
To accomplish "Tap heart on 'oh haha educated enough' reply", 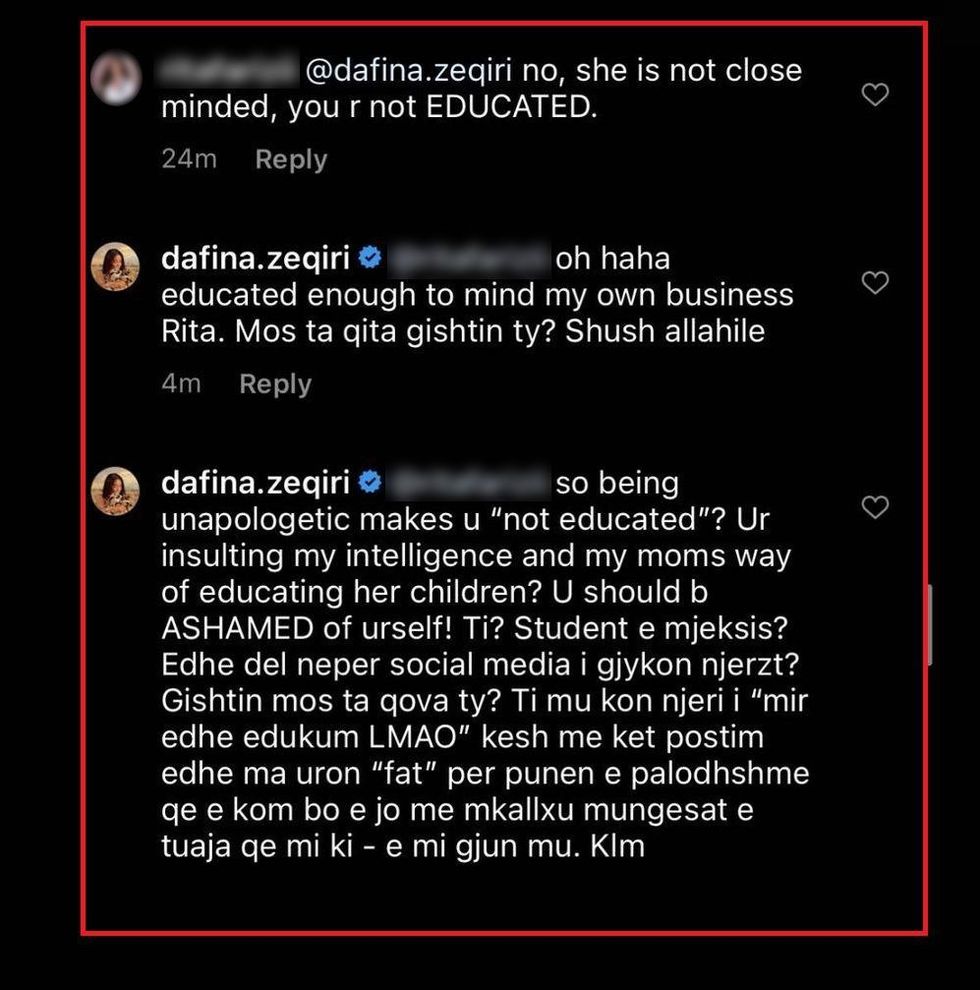I will pos(875,282).
